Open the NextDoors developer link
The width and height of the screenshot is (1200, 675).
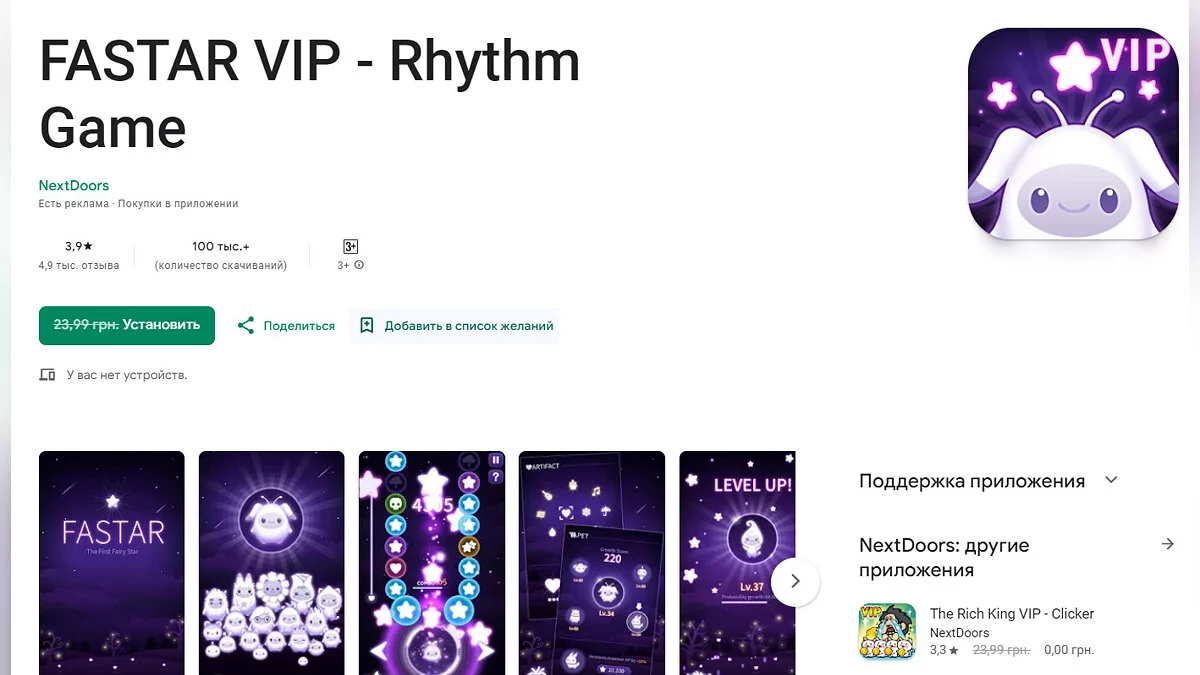(x=74, y=185)
